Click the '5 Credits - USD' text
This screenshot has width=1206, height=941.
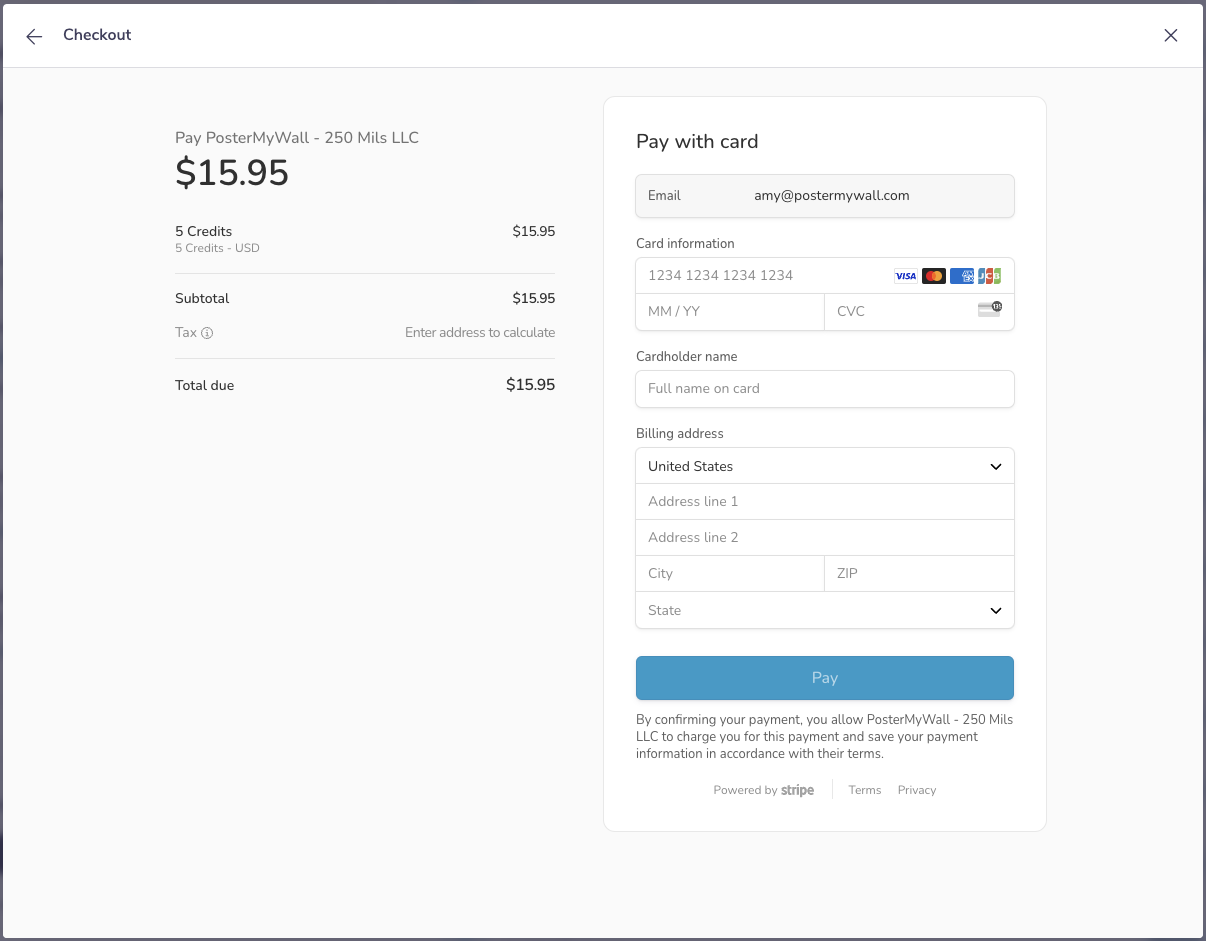click(217, 248)
